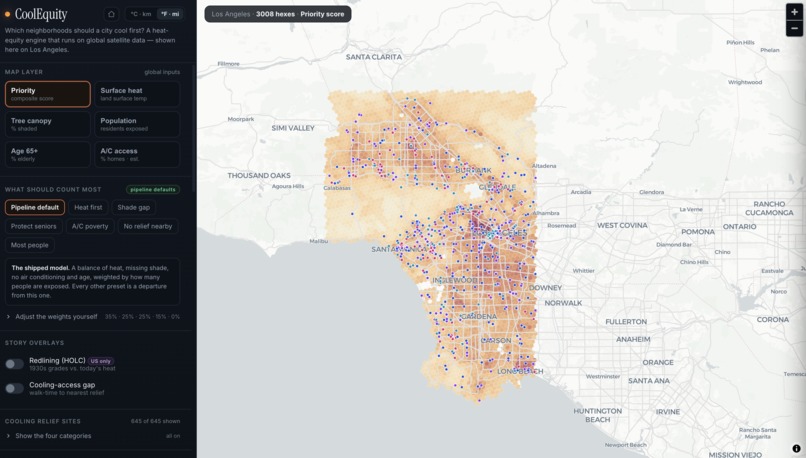Choose the Heat first preset
Screen dimensions: 806x458
[x=88, y=207]
